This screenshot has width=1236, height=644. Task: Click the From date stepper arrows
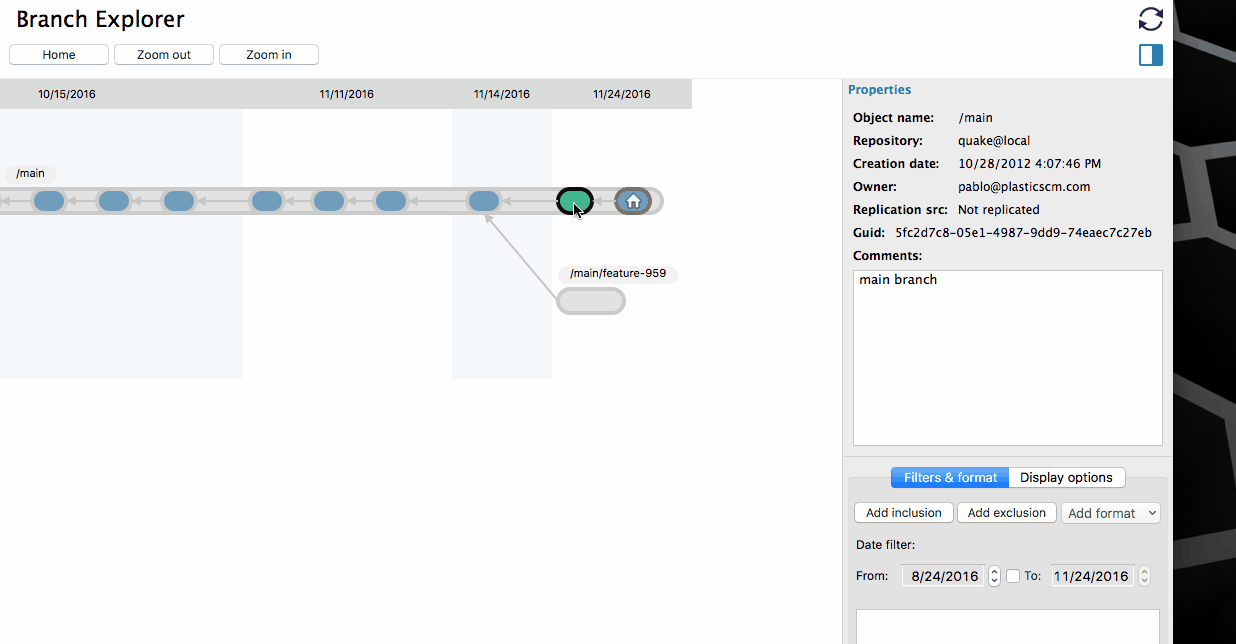tap(994, 576)
